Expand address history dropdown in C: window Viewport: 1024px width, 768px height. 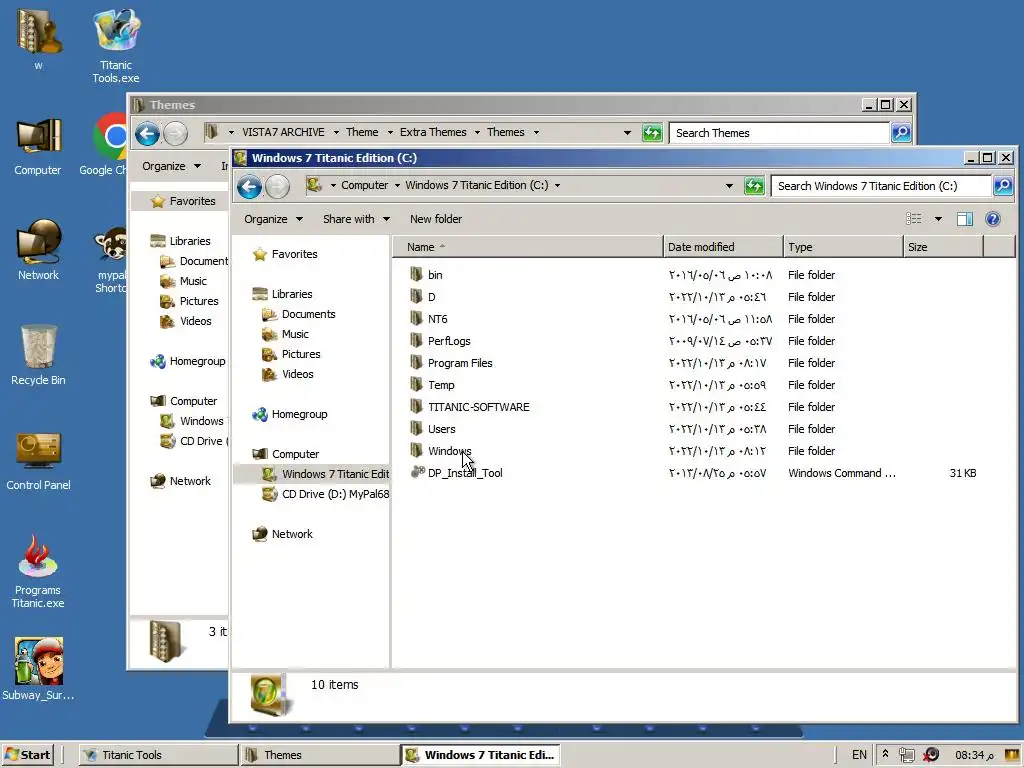tap(729, 186)
